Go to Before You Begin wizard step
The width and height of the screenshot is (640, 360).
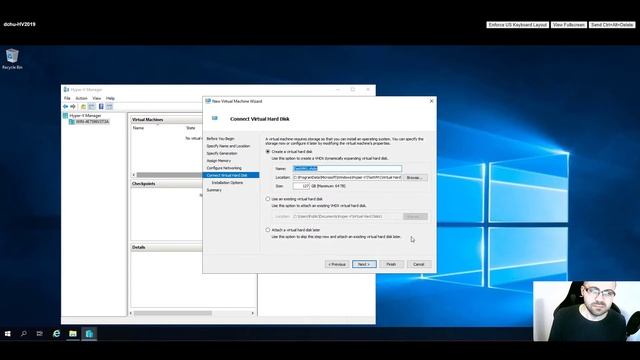point(220,139)
